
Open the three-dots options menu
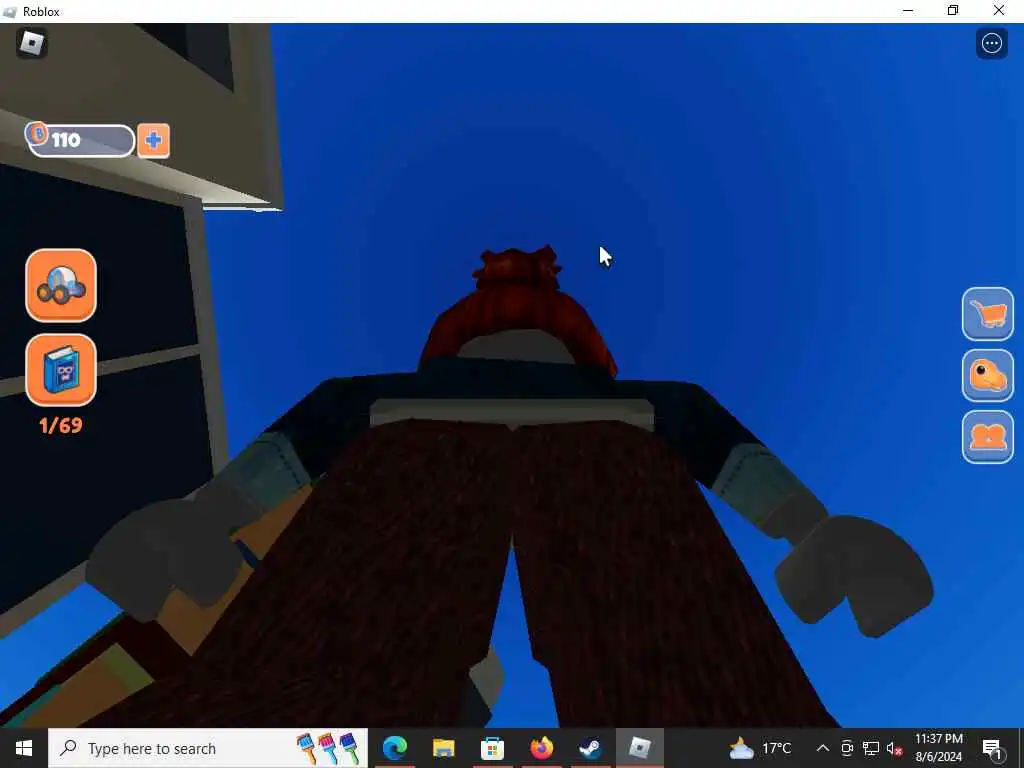pos(991,44)
